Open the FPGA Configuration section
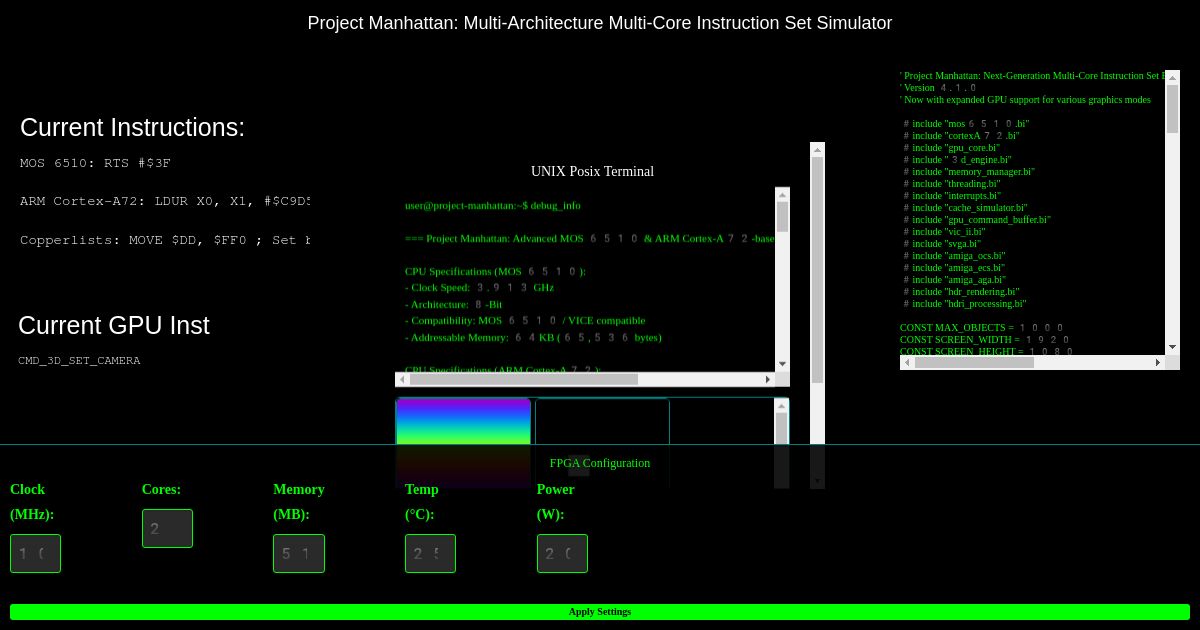 click(600, 463)
